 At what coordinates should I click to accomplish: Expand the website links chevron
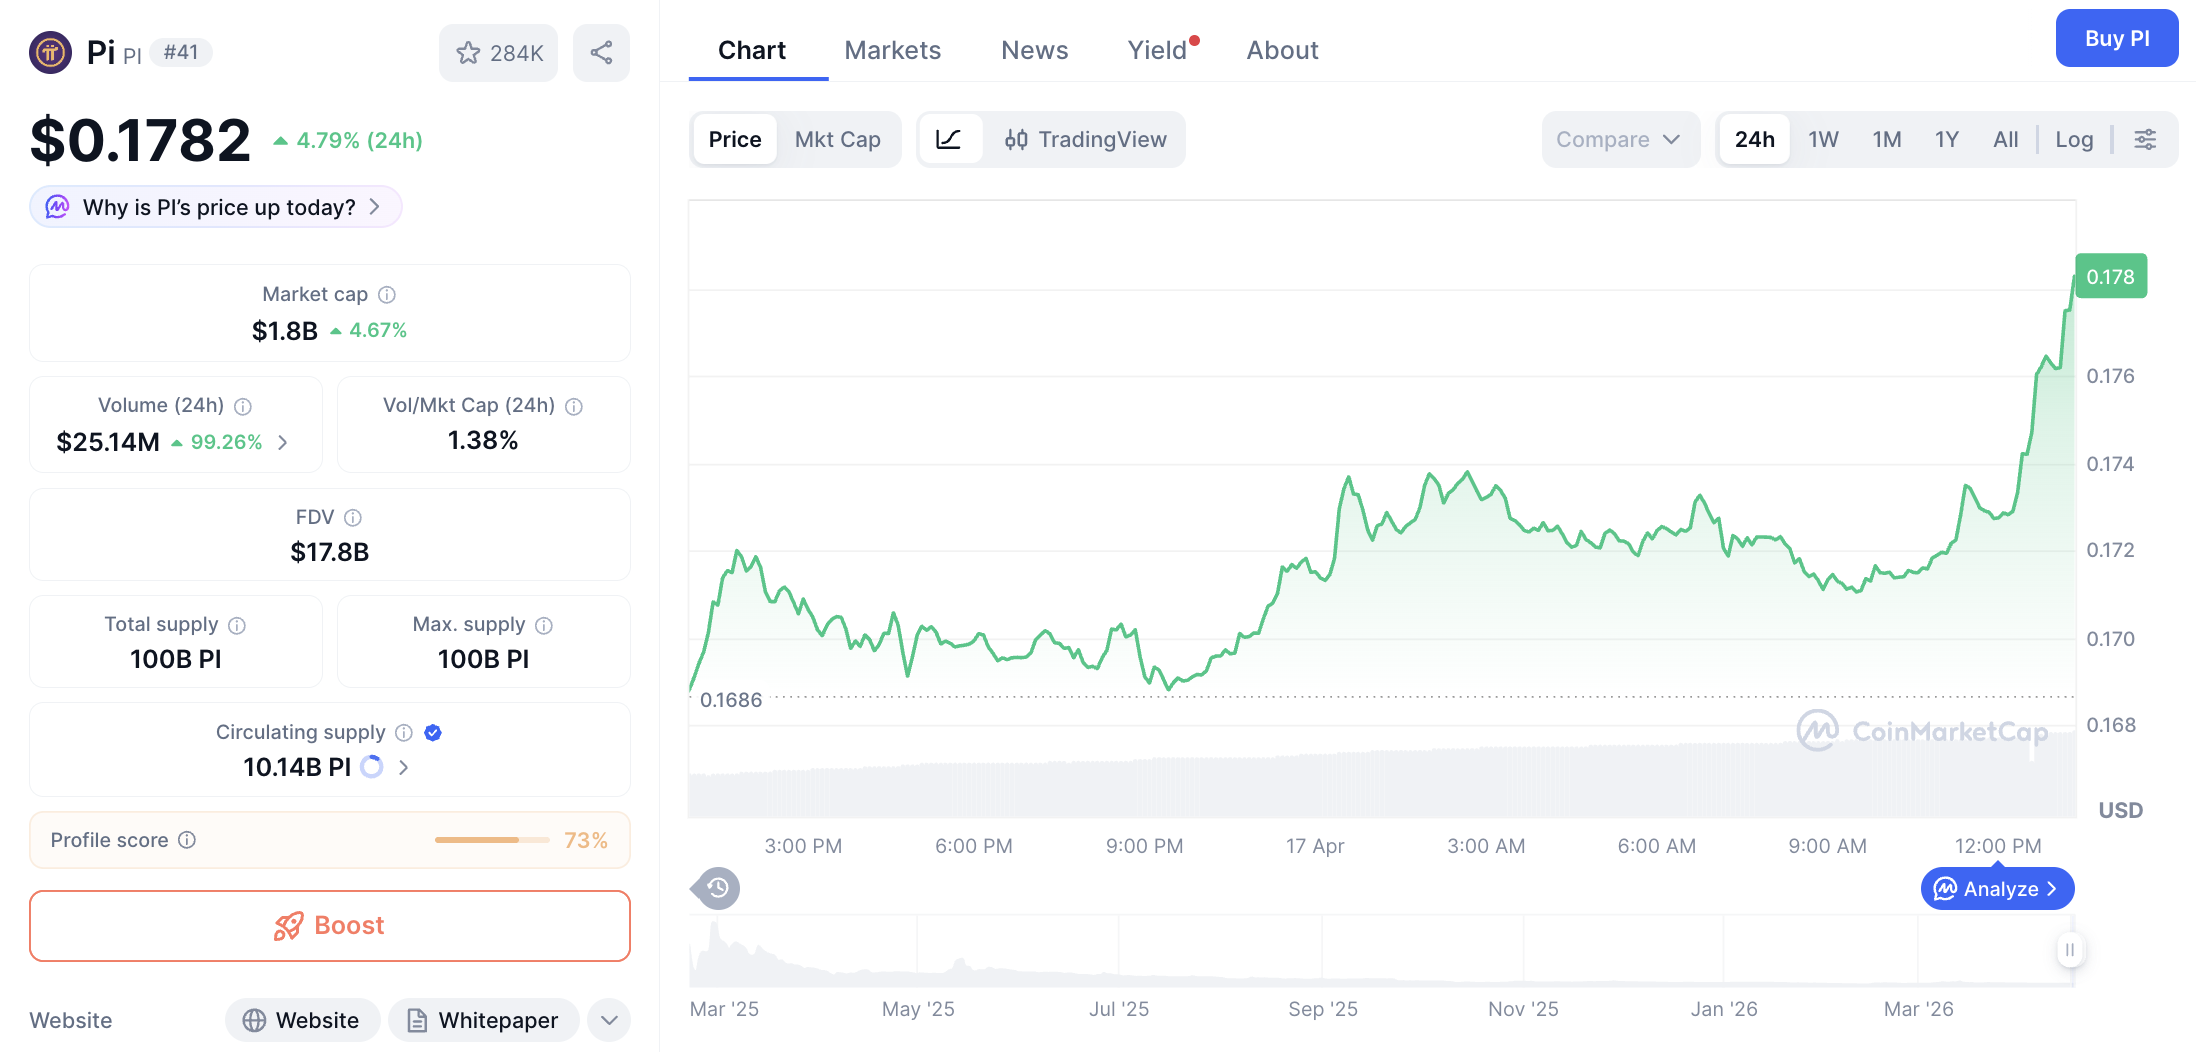[x=608, y=1020]
